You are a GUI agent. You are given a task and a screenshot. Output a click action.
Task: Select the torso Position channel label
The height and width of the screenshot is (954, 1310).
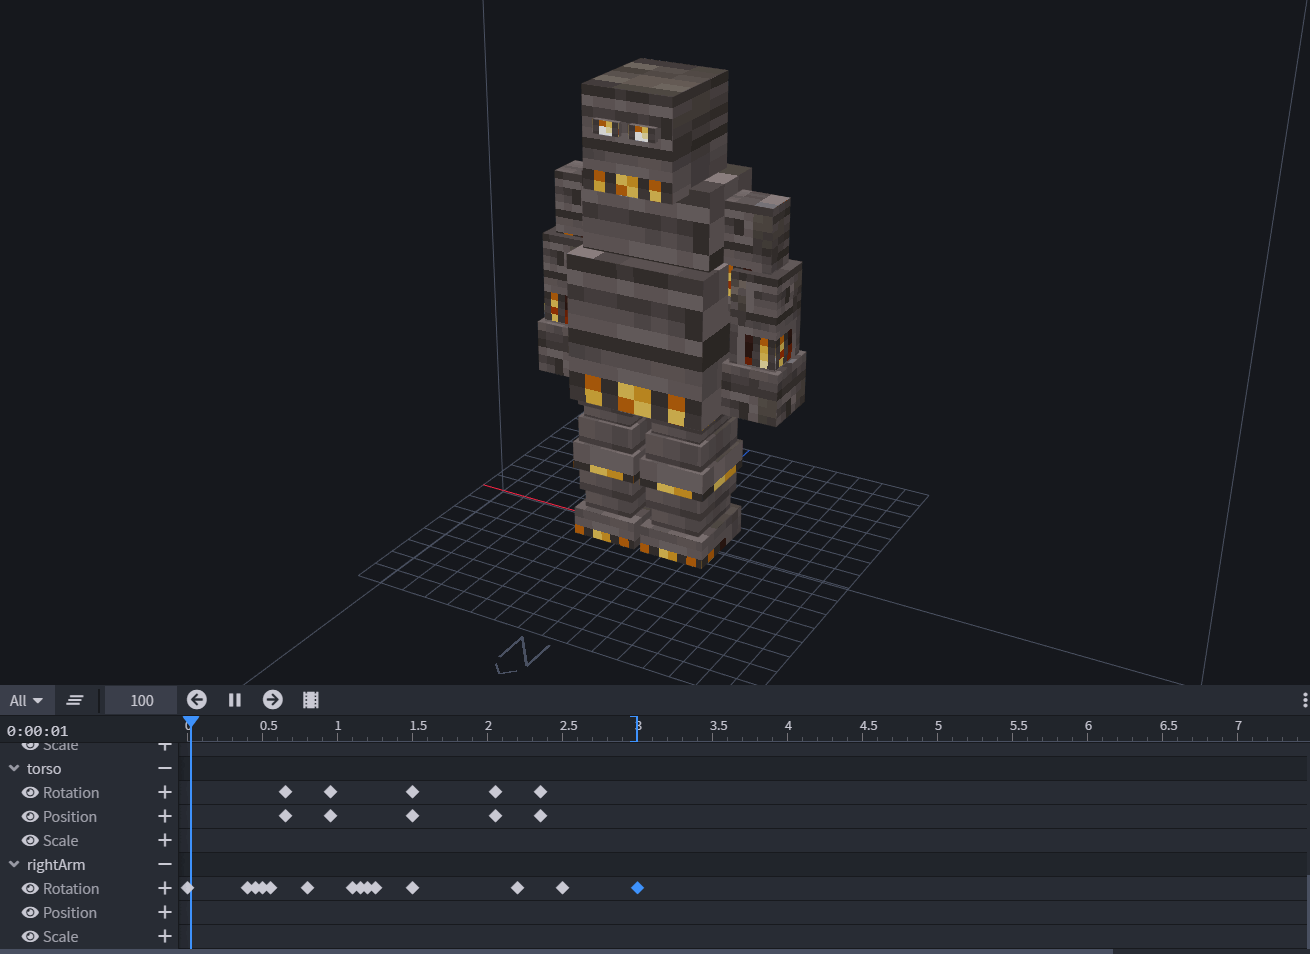[70, 817]
